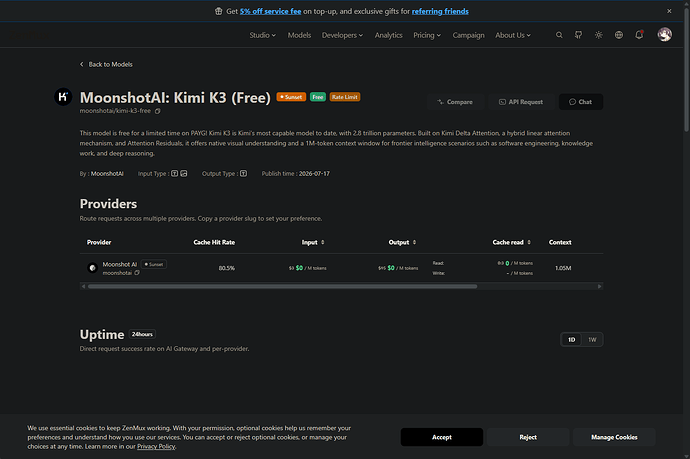
Task: Open the 5% off service fee link
Action: coord(271,11)
